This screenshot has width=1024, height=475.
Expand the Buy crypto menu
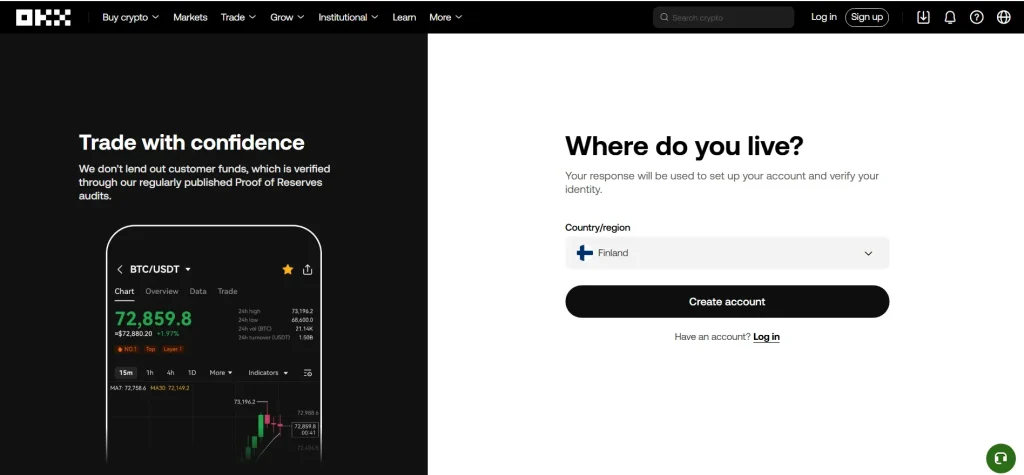(x=130, y=17)
